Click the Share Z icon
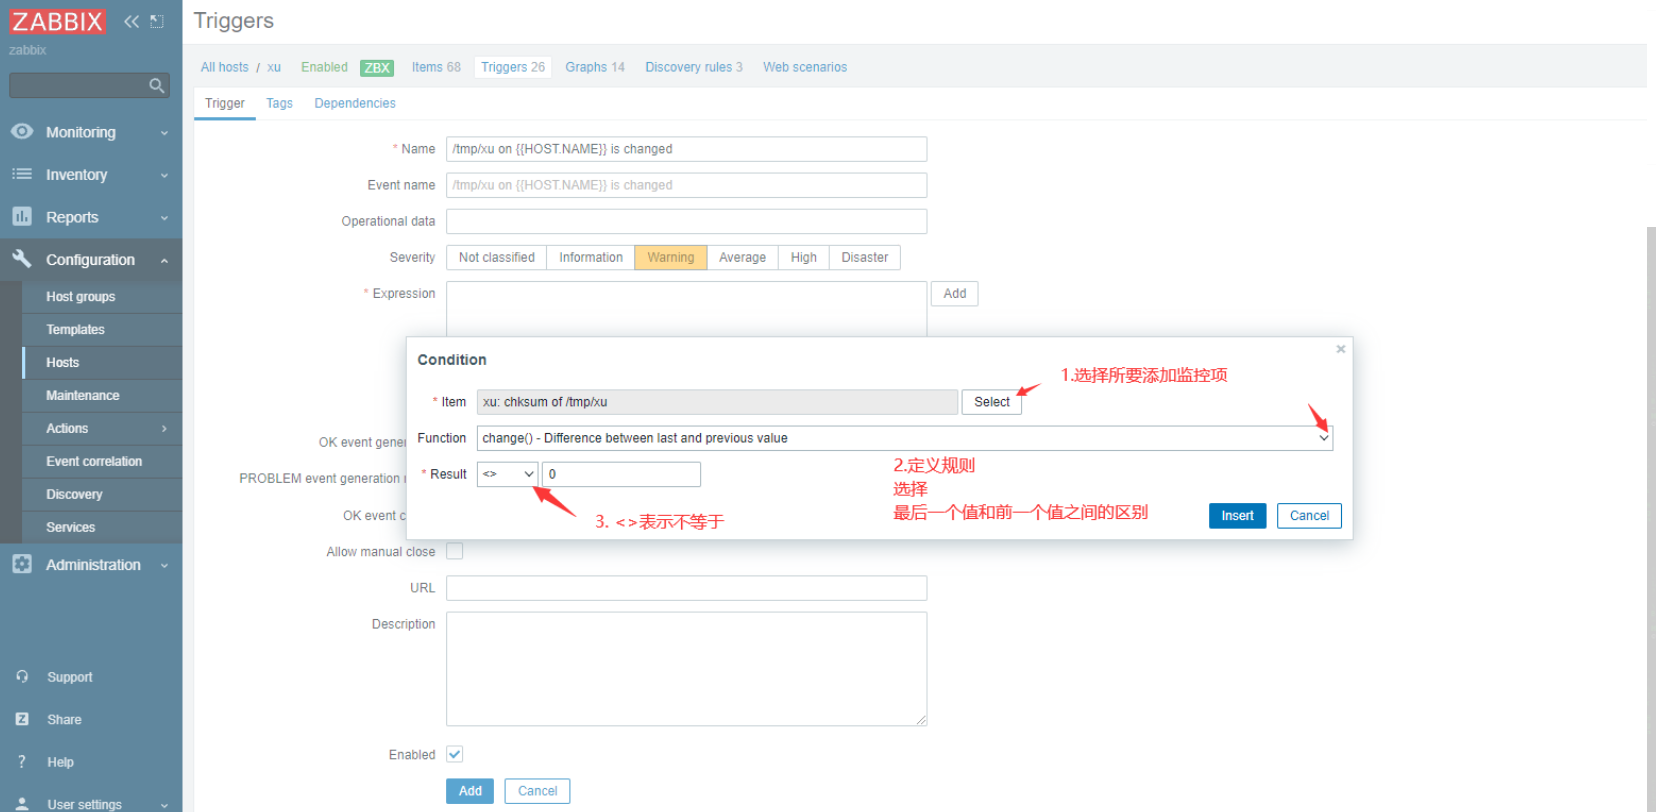 click(22, 719)
